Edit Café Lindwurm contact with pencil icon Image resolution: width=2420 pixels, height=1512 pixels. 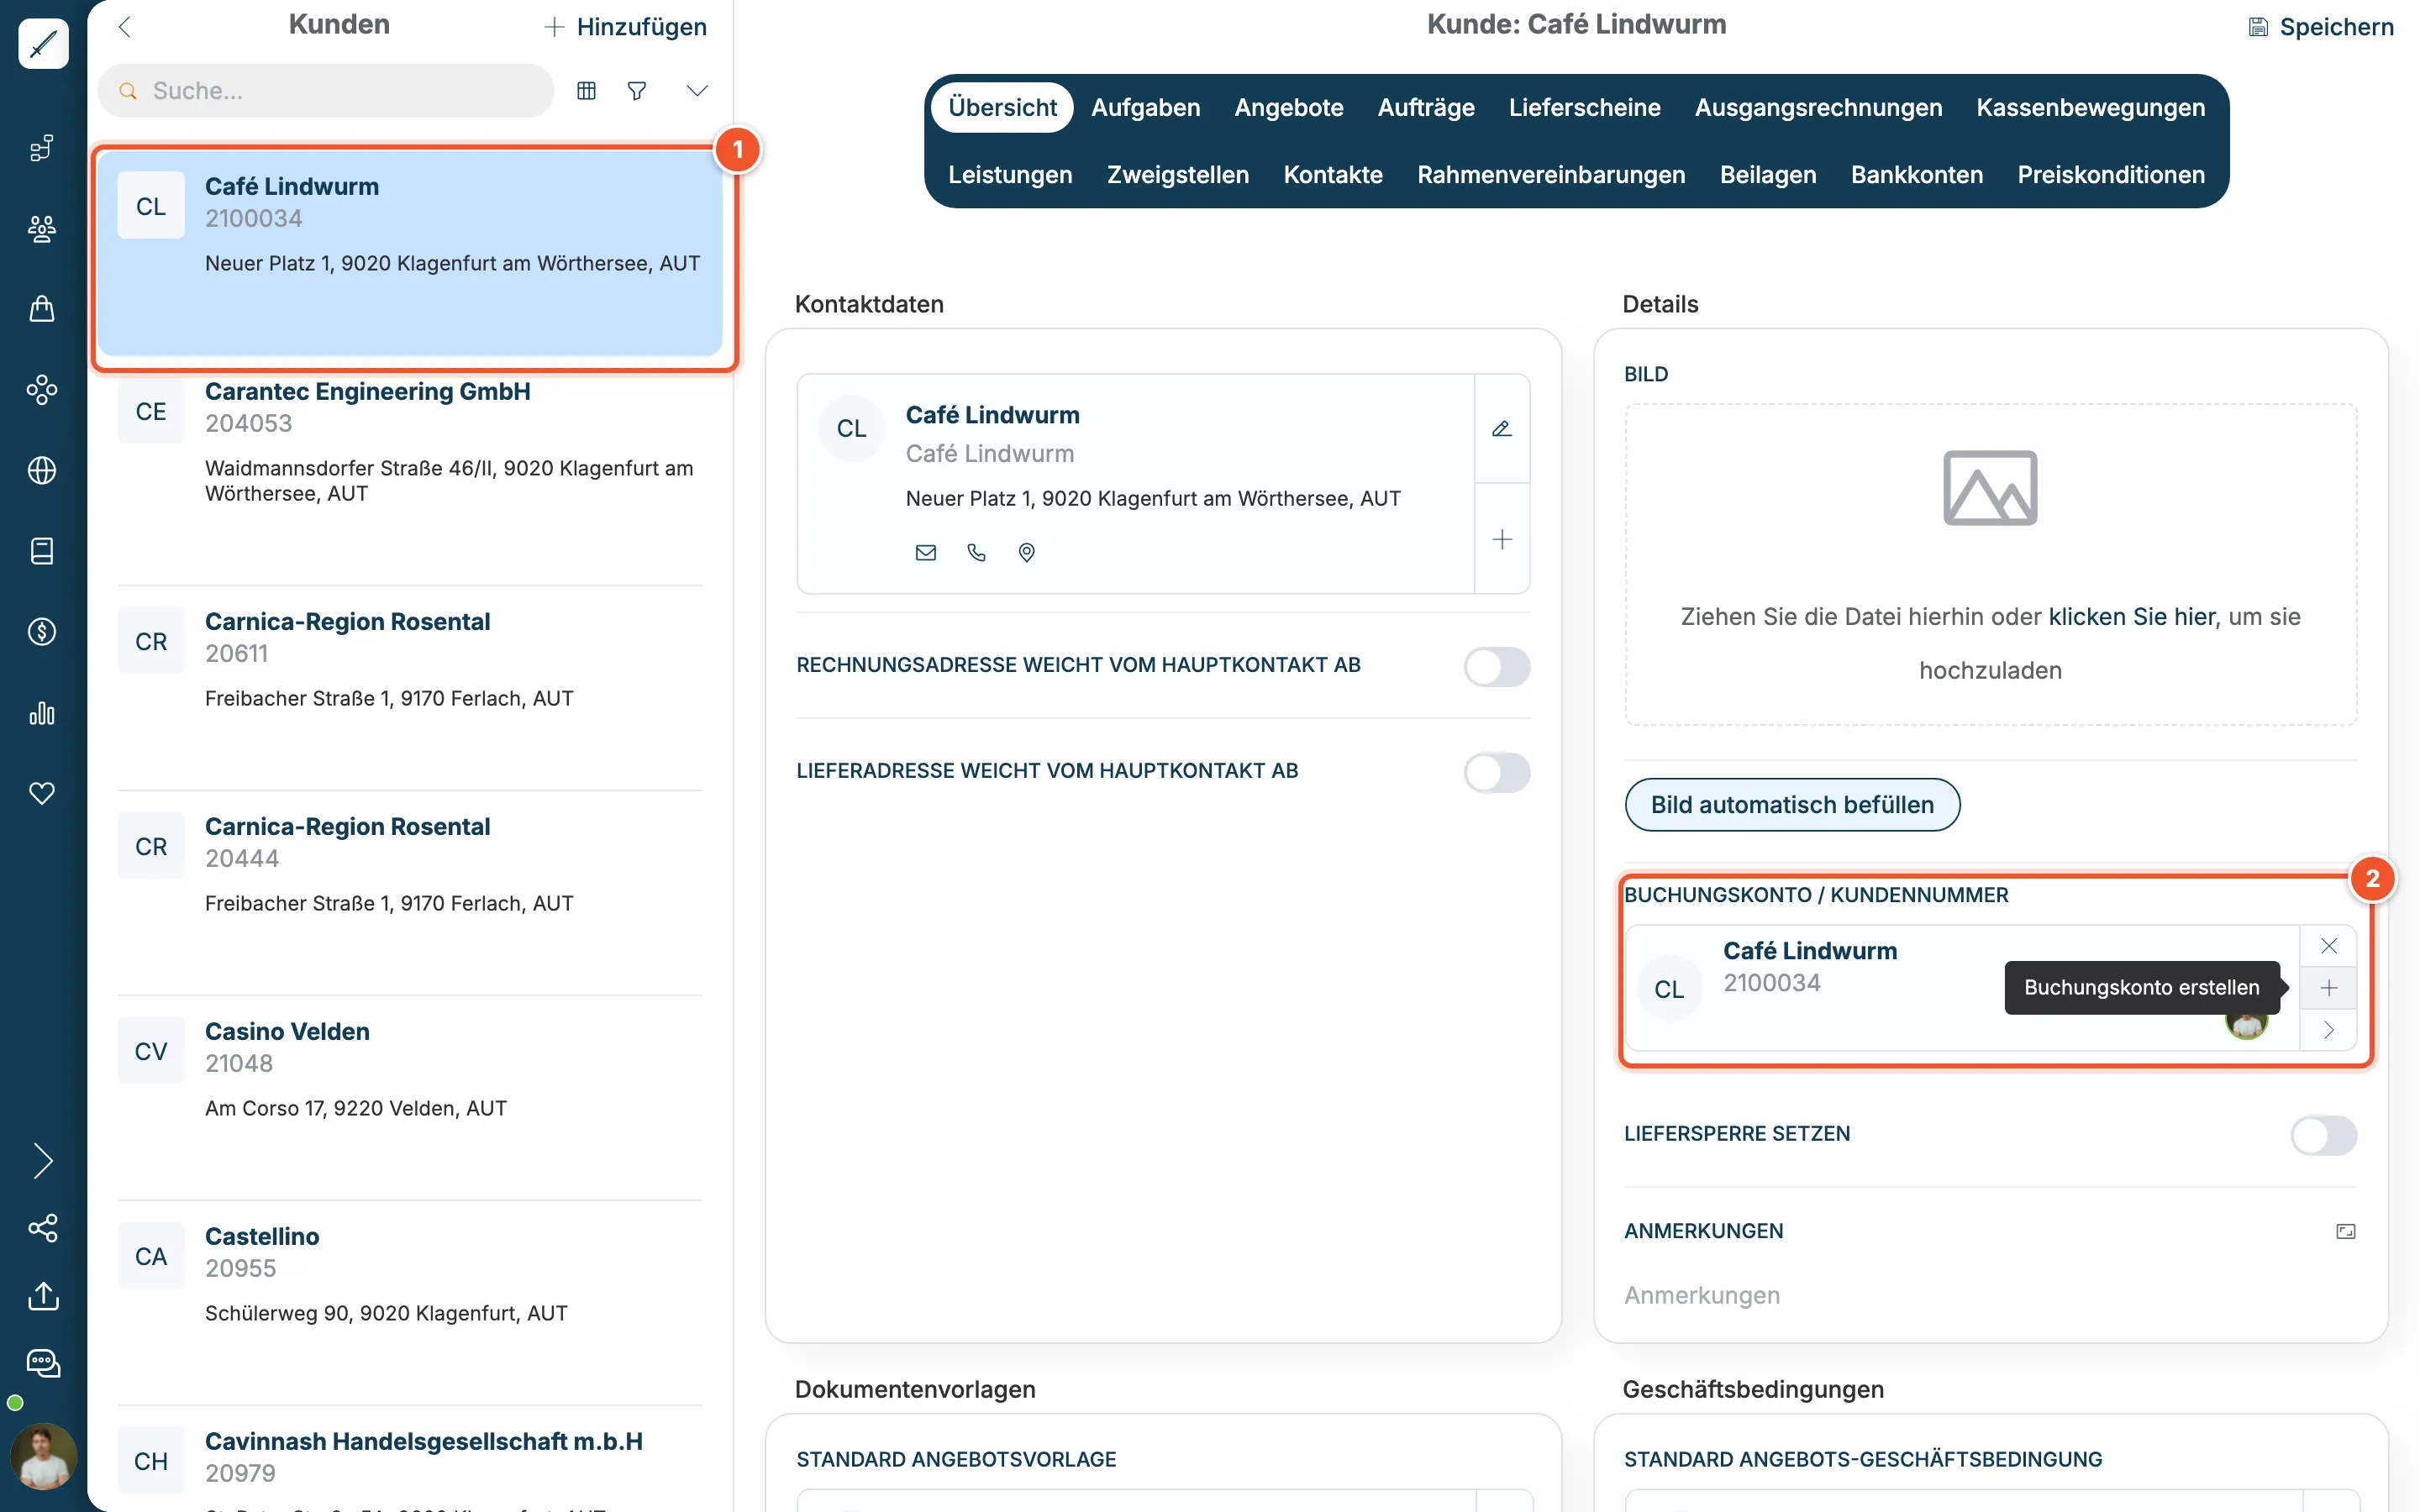[x=1502, y=429]
